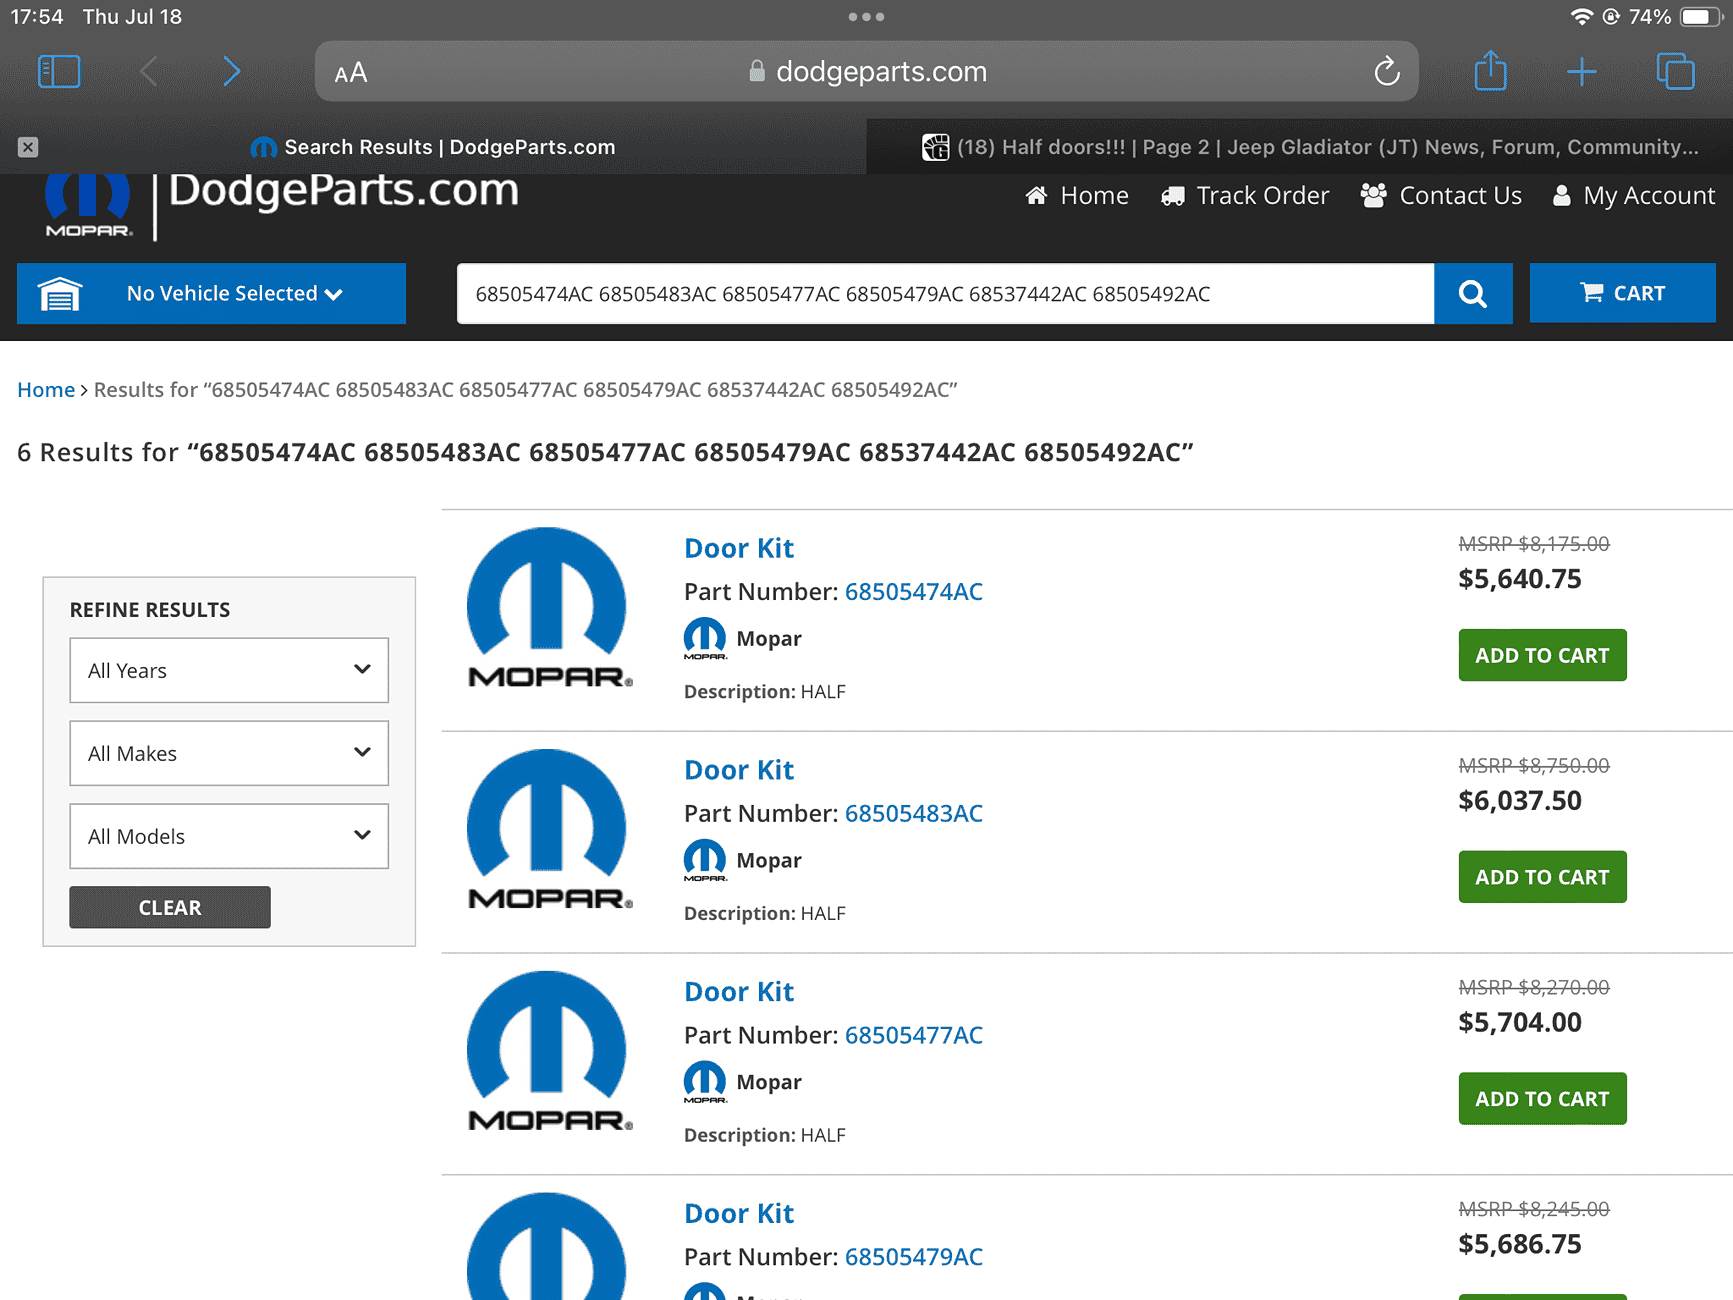This screenshot has height=1300, width=1733.
Task: Add Door Kit 68505477AC to cart
Action: coord(1542,1099)
